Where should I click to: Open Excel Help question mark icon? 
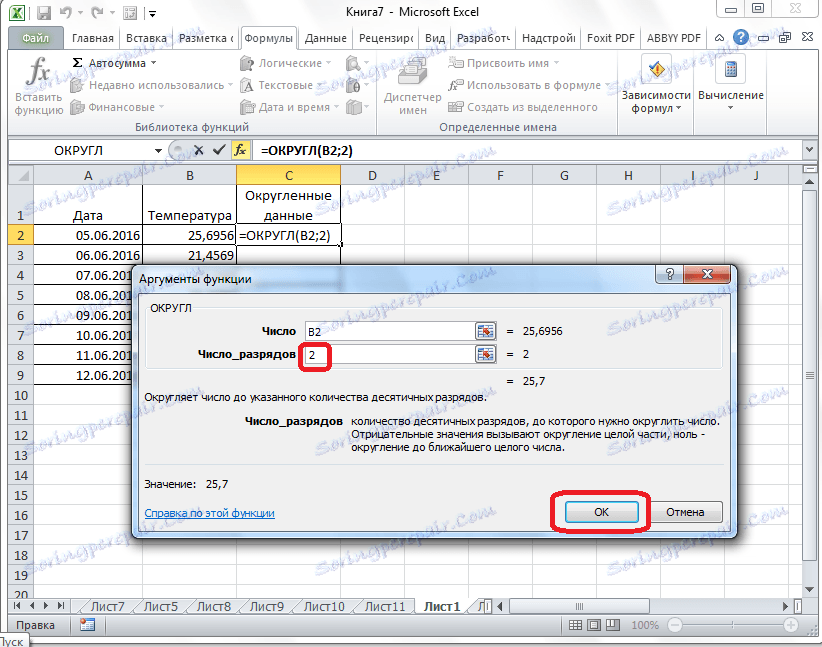click(x=741, y=37)
